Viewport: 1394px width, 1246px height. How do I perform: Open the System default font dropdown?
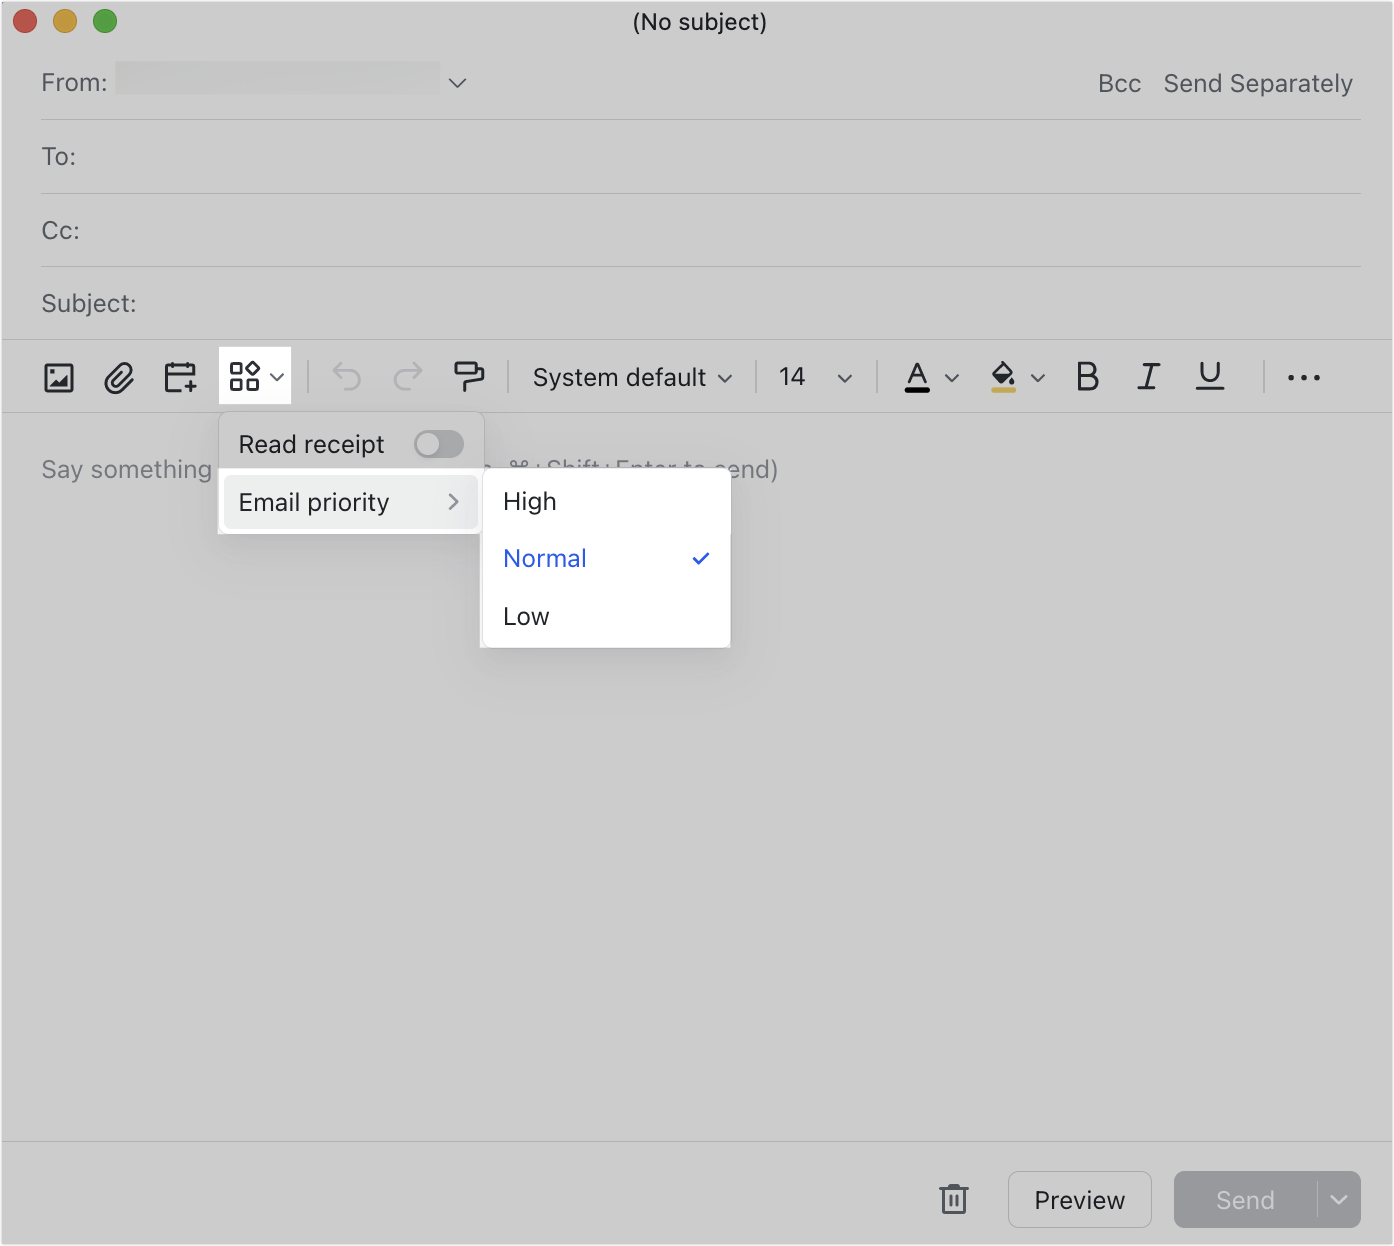[632, 377]
